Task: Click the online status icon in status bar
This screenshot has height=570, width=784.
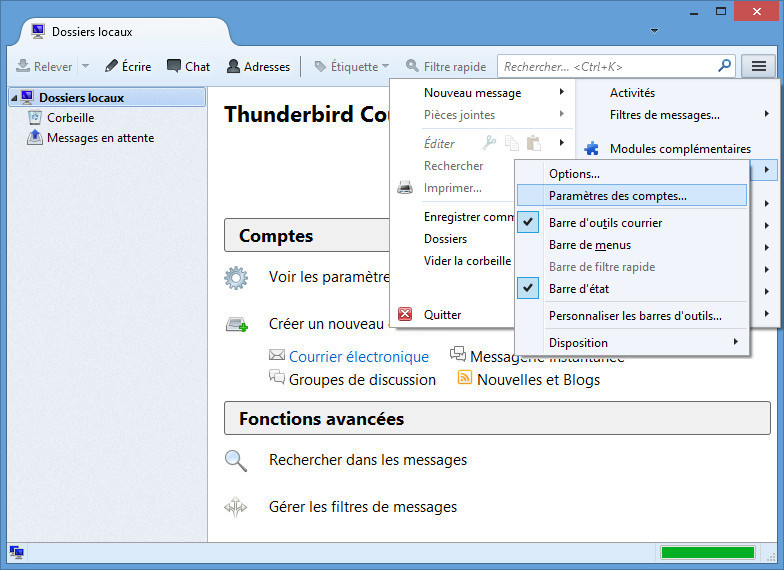Action: pos(16,552)
